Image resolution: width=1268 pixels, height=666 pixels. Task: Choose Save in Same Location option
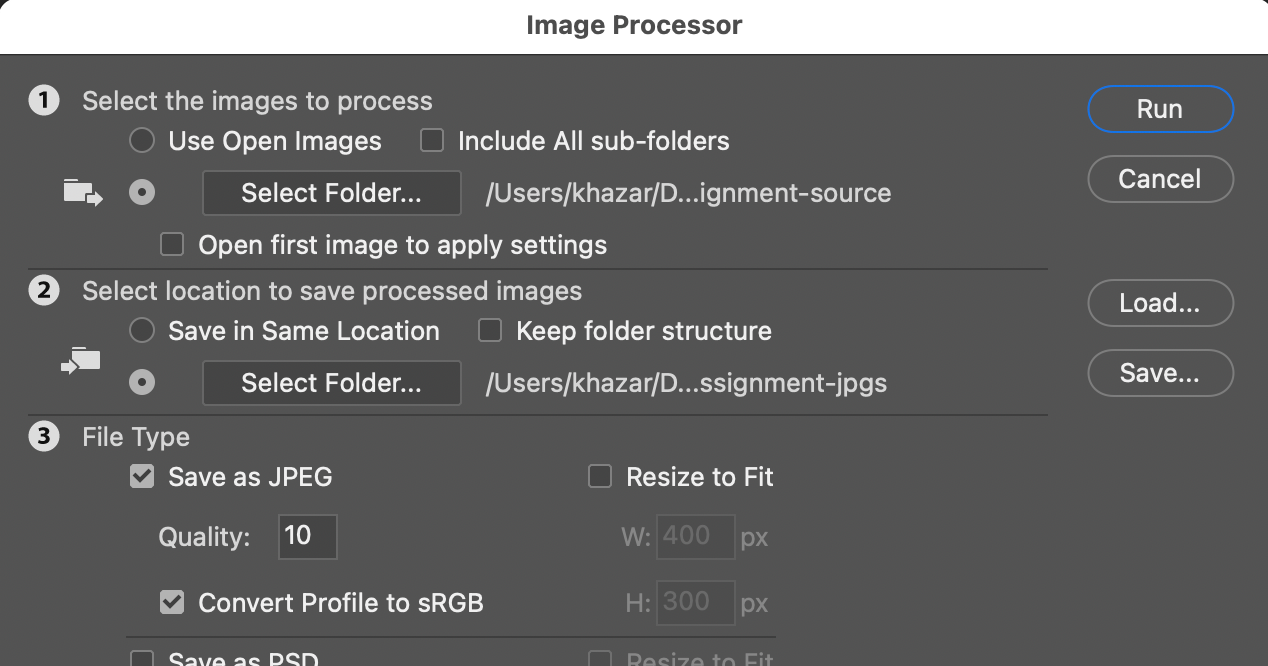click(x=142, y=331)
